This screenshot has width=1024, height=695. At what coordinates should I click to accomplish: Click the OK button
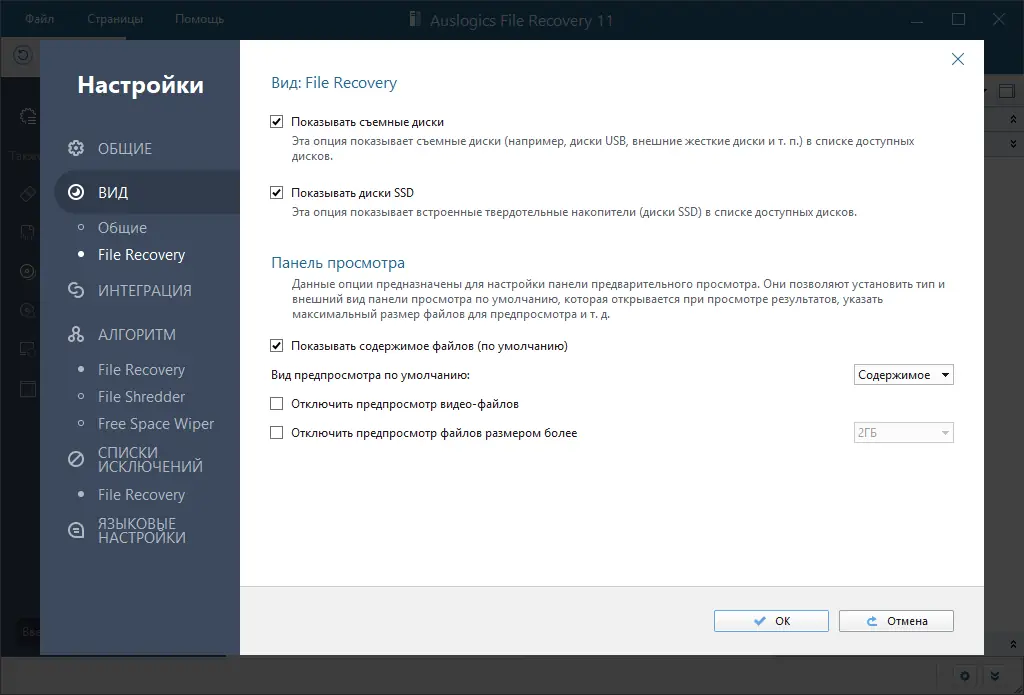coord(771,621)
